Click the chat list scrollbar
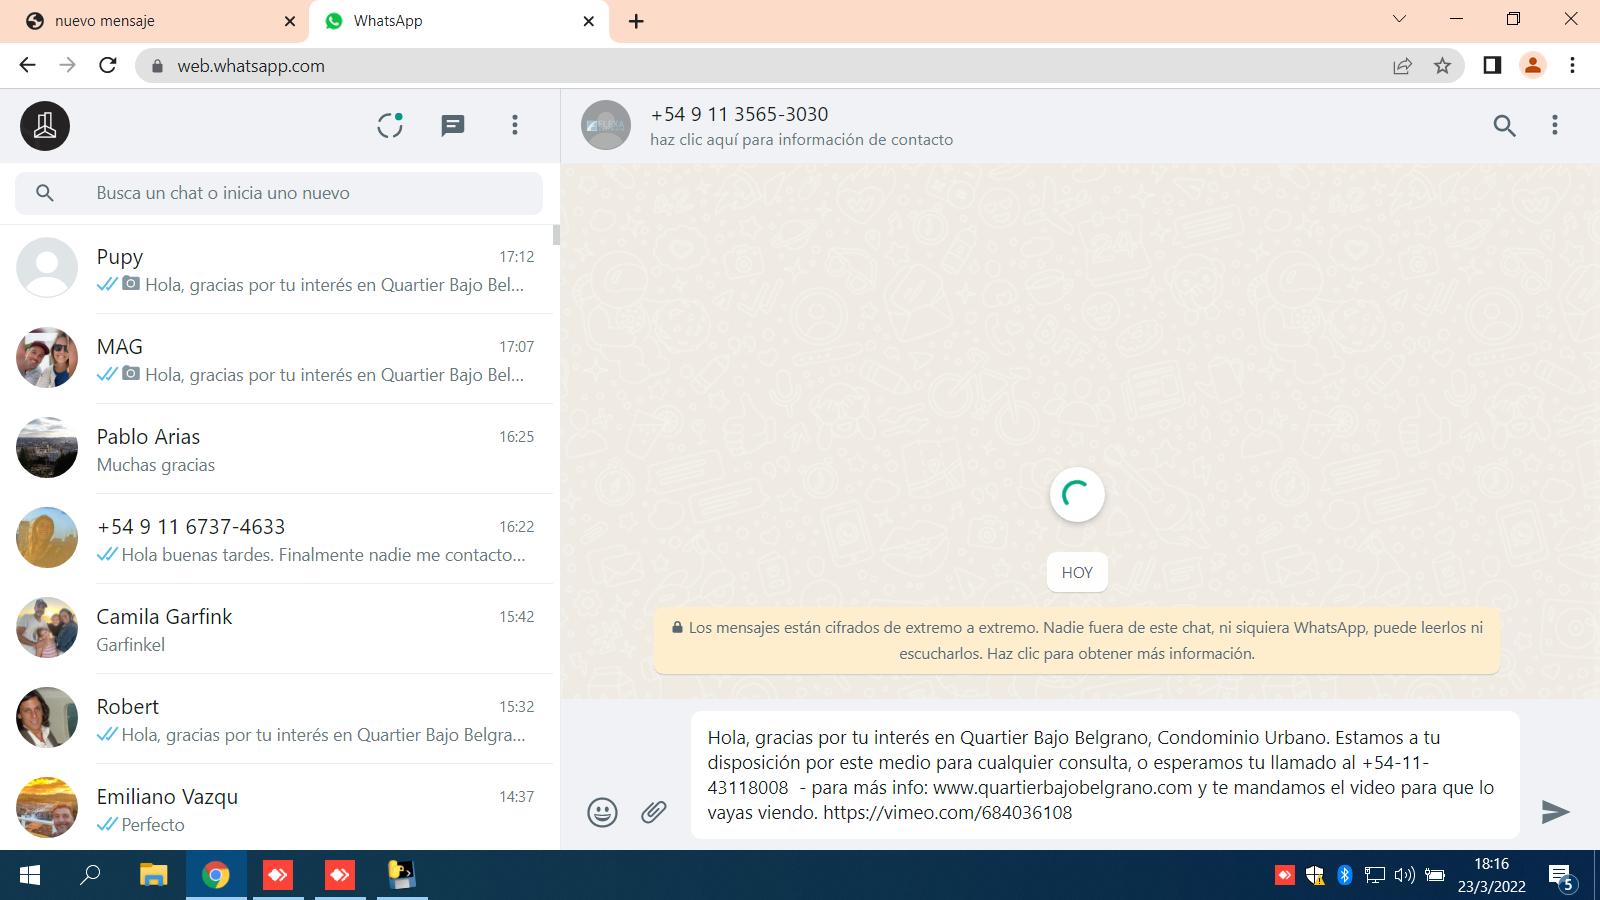 [x=556, y=235]
